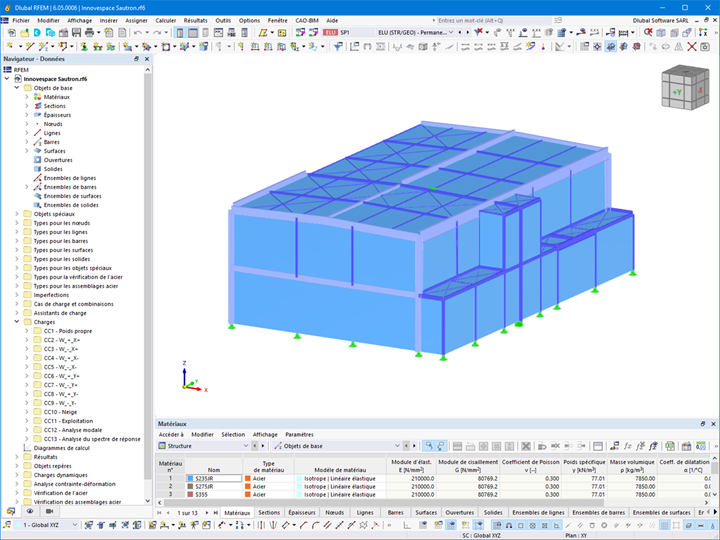720x540 pixels.
Task: Click the view cube navigation widget
Action: (x=685, y=87)
